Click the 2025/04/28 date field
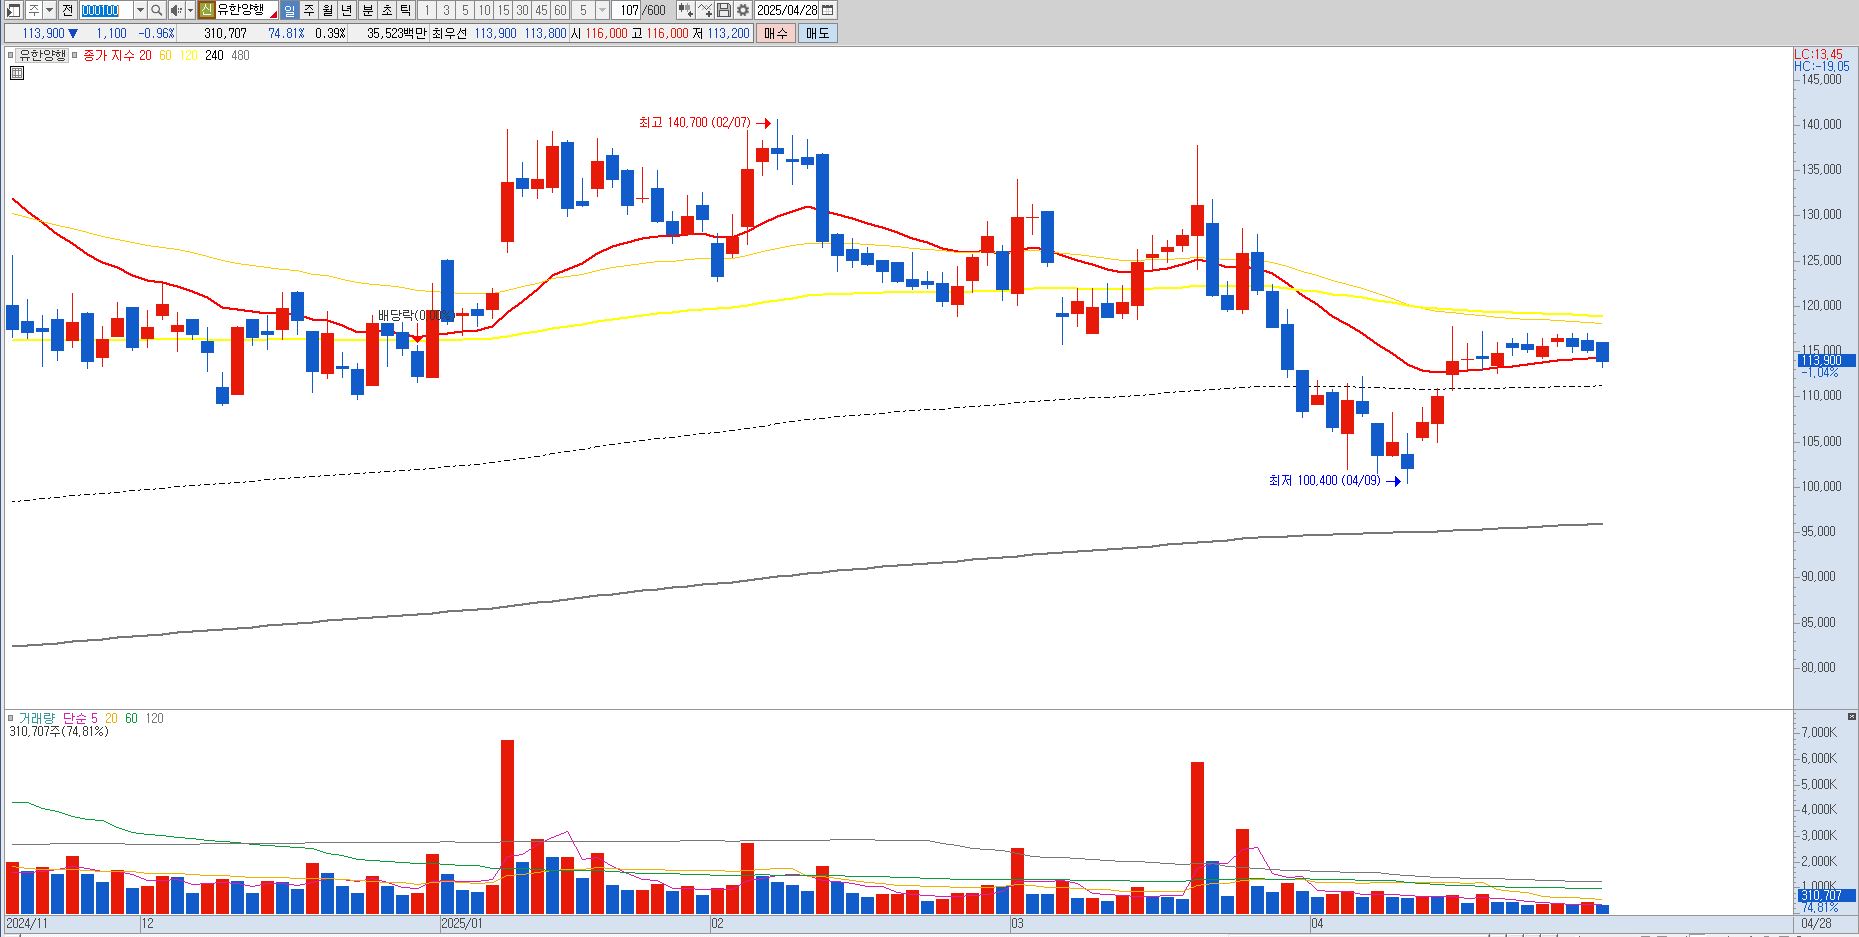The image size is (1859, 937). click(787, 10)
